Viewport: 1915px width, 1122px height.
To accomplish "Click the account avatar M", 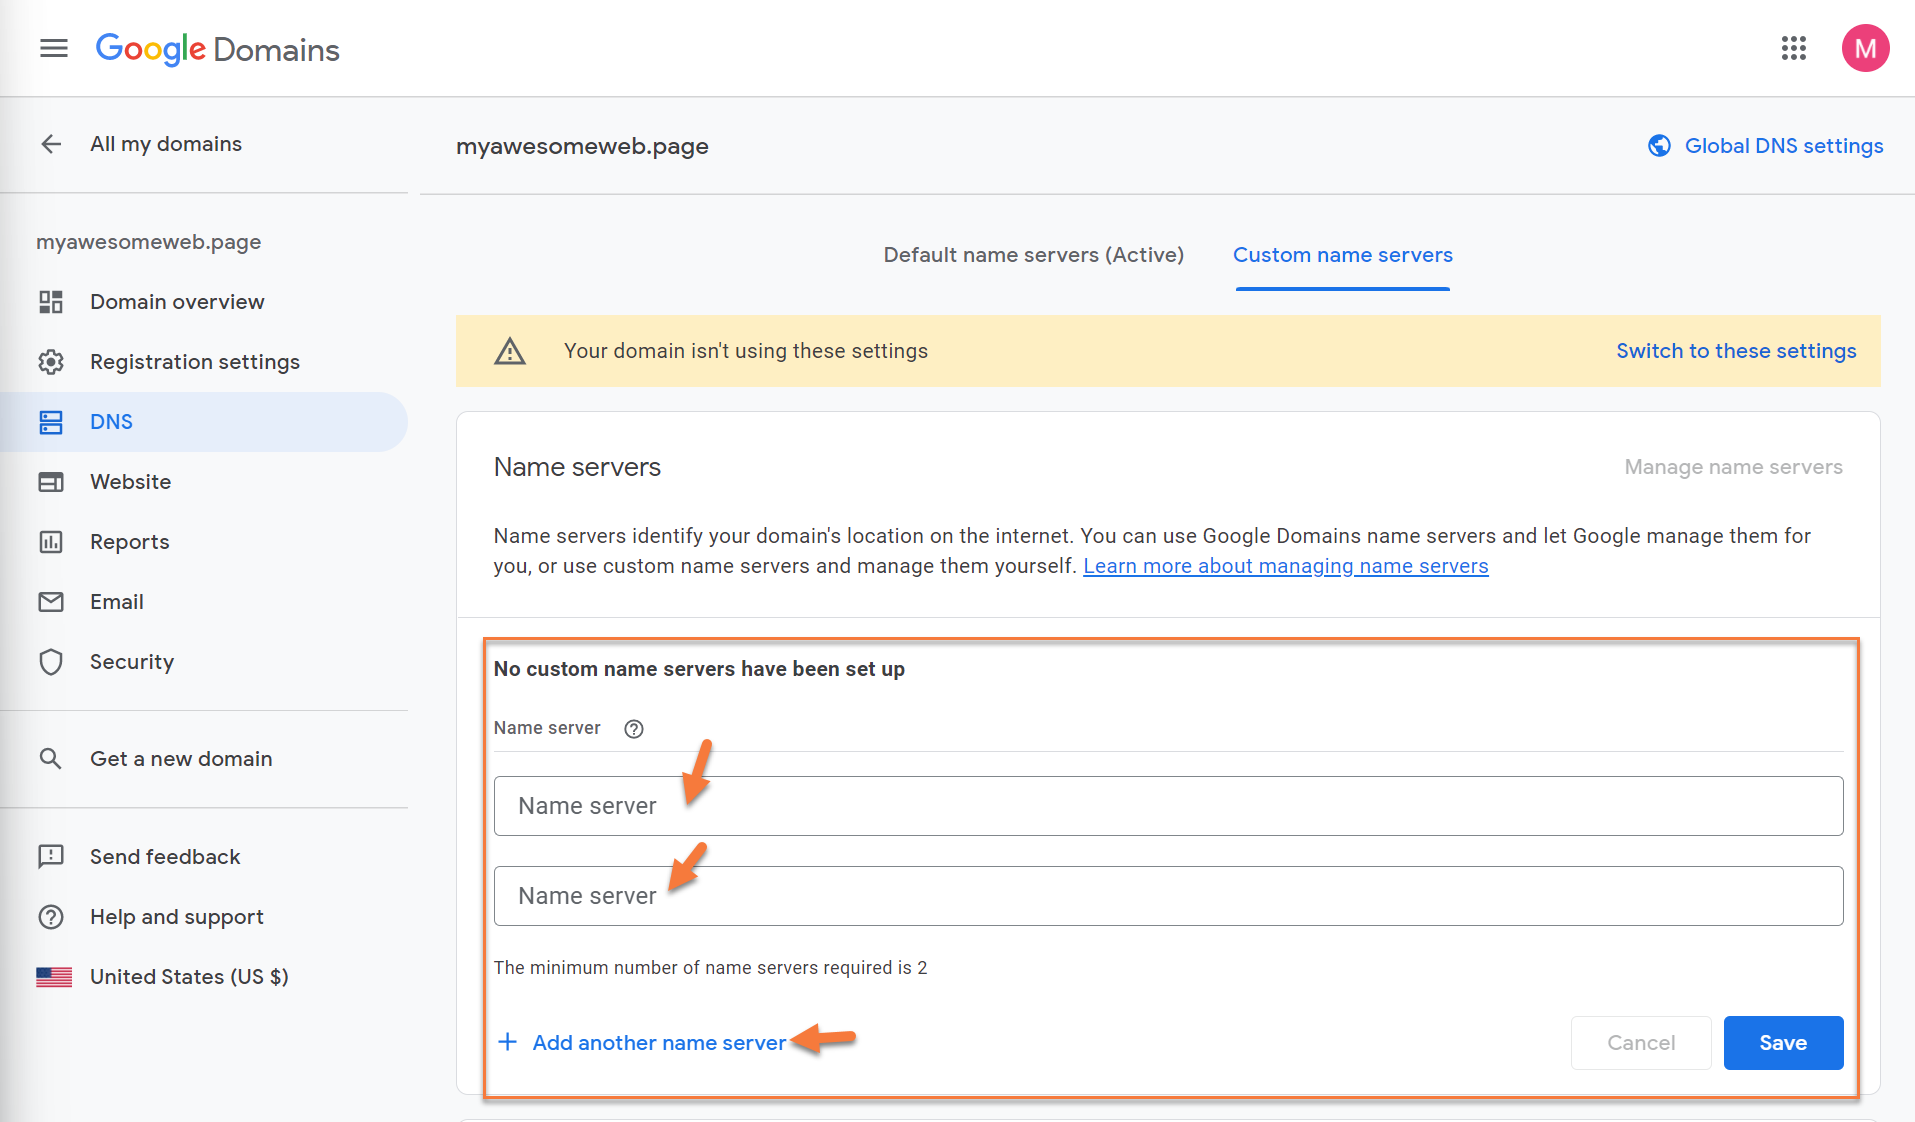I will [1865, 48].
